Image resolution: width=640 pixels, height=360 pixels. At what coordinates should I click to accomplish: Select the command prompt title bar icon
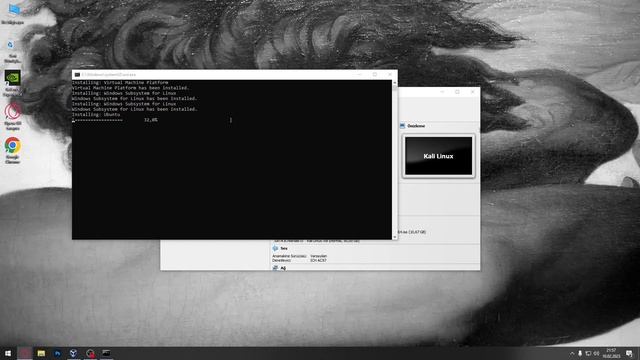tap(77, 75)
